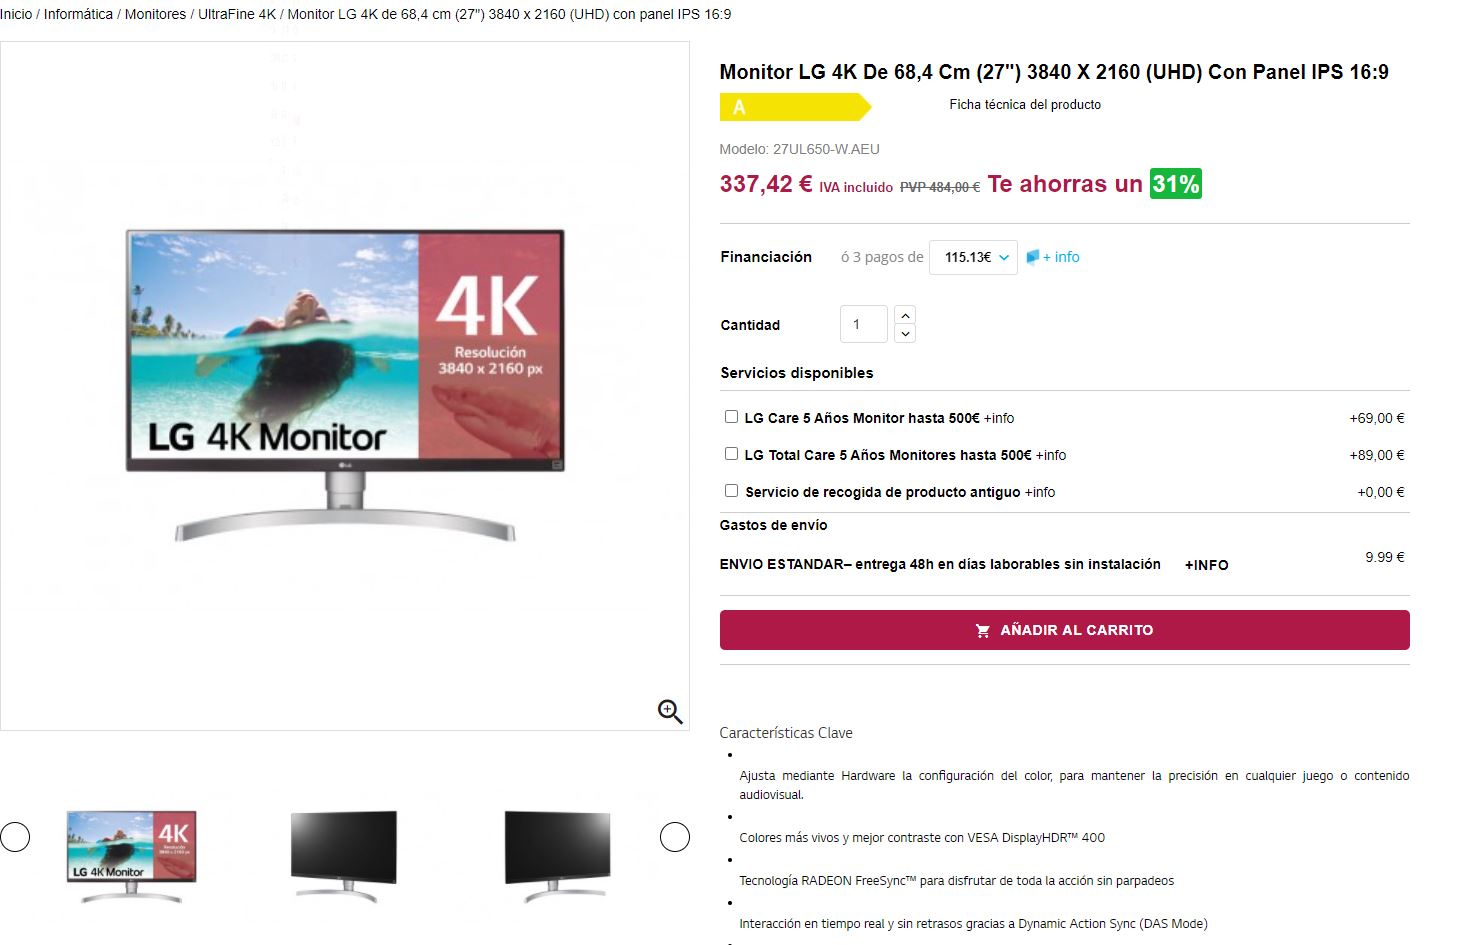This screenshot has height=945, width=1472.
Task: Open Informática breadcrumb link
Action: click(78, 14)
